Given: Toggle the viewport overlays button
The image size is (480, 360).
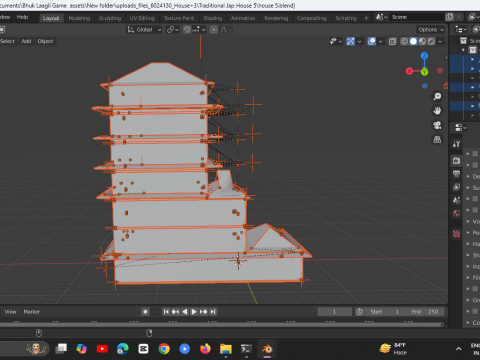Looking at the screenshot, I should pyautogui.click(x=372, y=41).
